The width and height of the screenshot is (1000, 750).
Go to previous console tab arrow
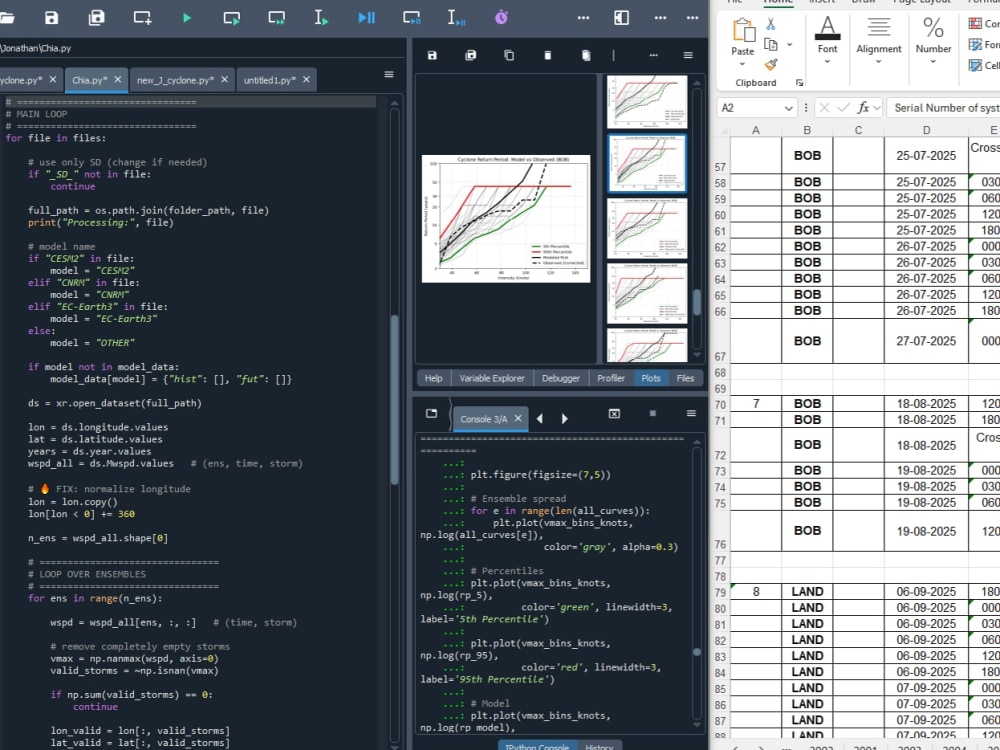pos(540,418)
